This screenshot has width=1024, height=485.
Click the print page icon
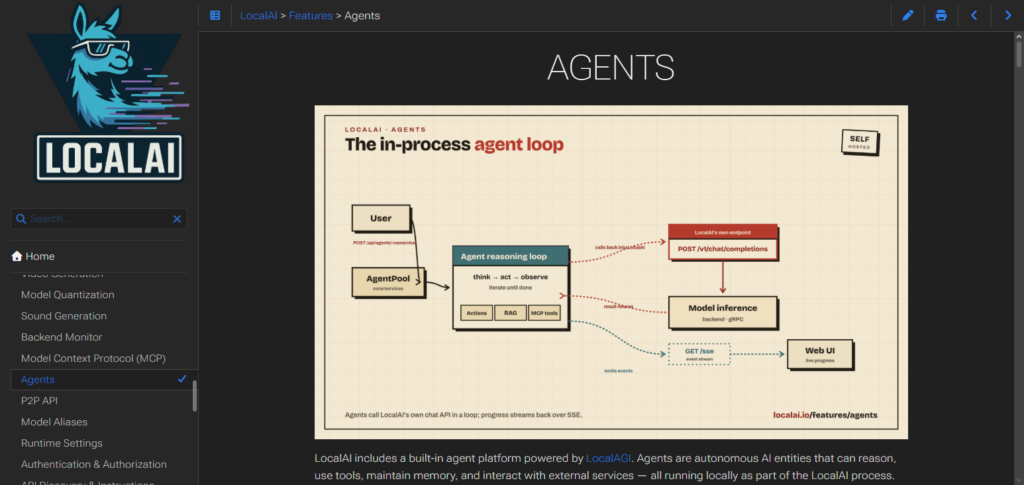[x=941, y=15]
